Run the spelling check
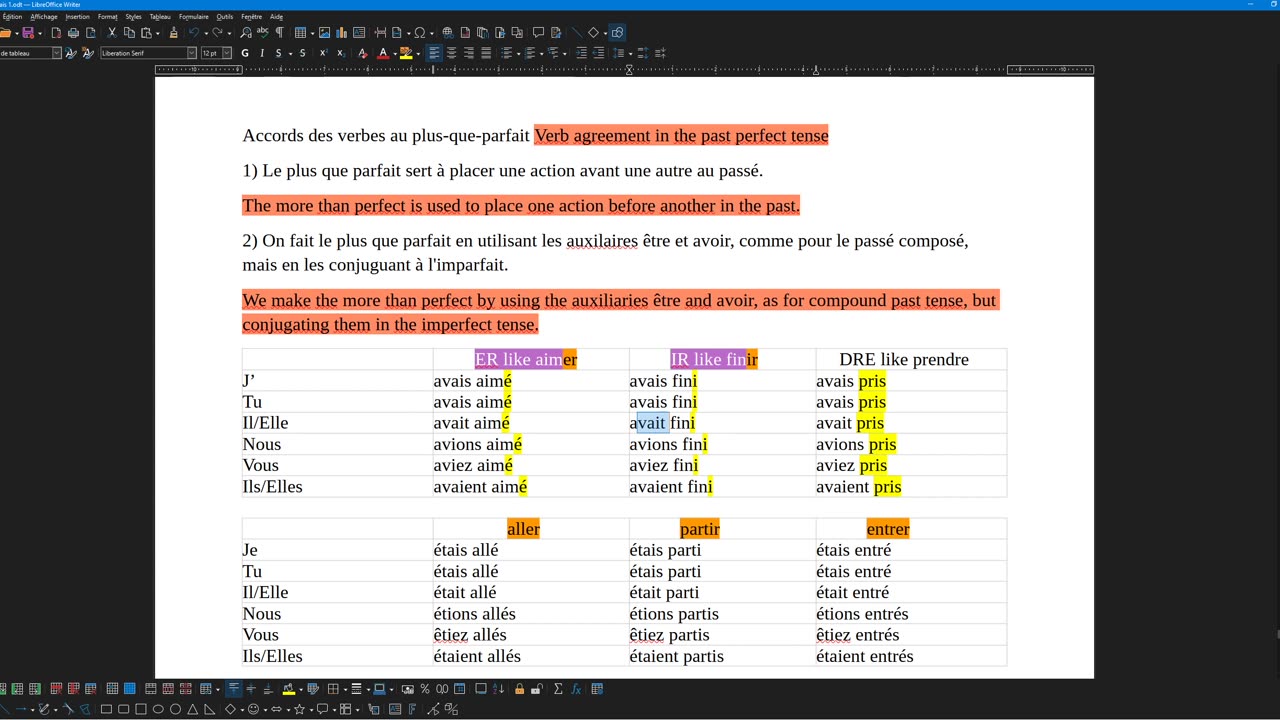The width and height of the screenshot is (1280, 720). pos(262,33)
